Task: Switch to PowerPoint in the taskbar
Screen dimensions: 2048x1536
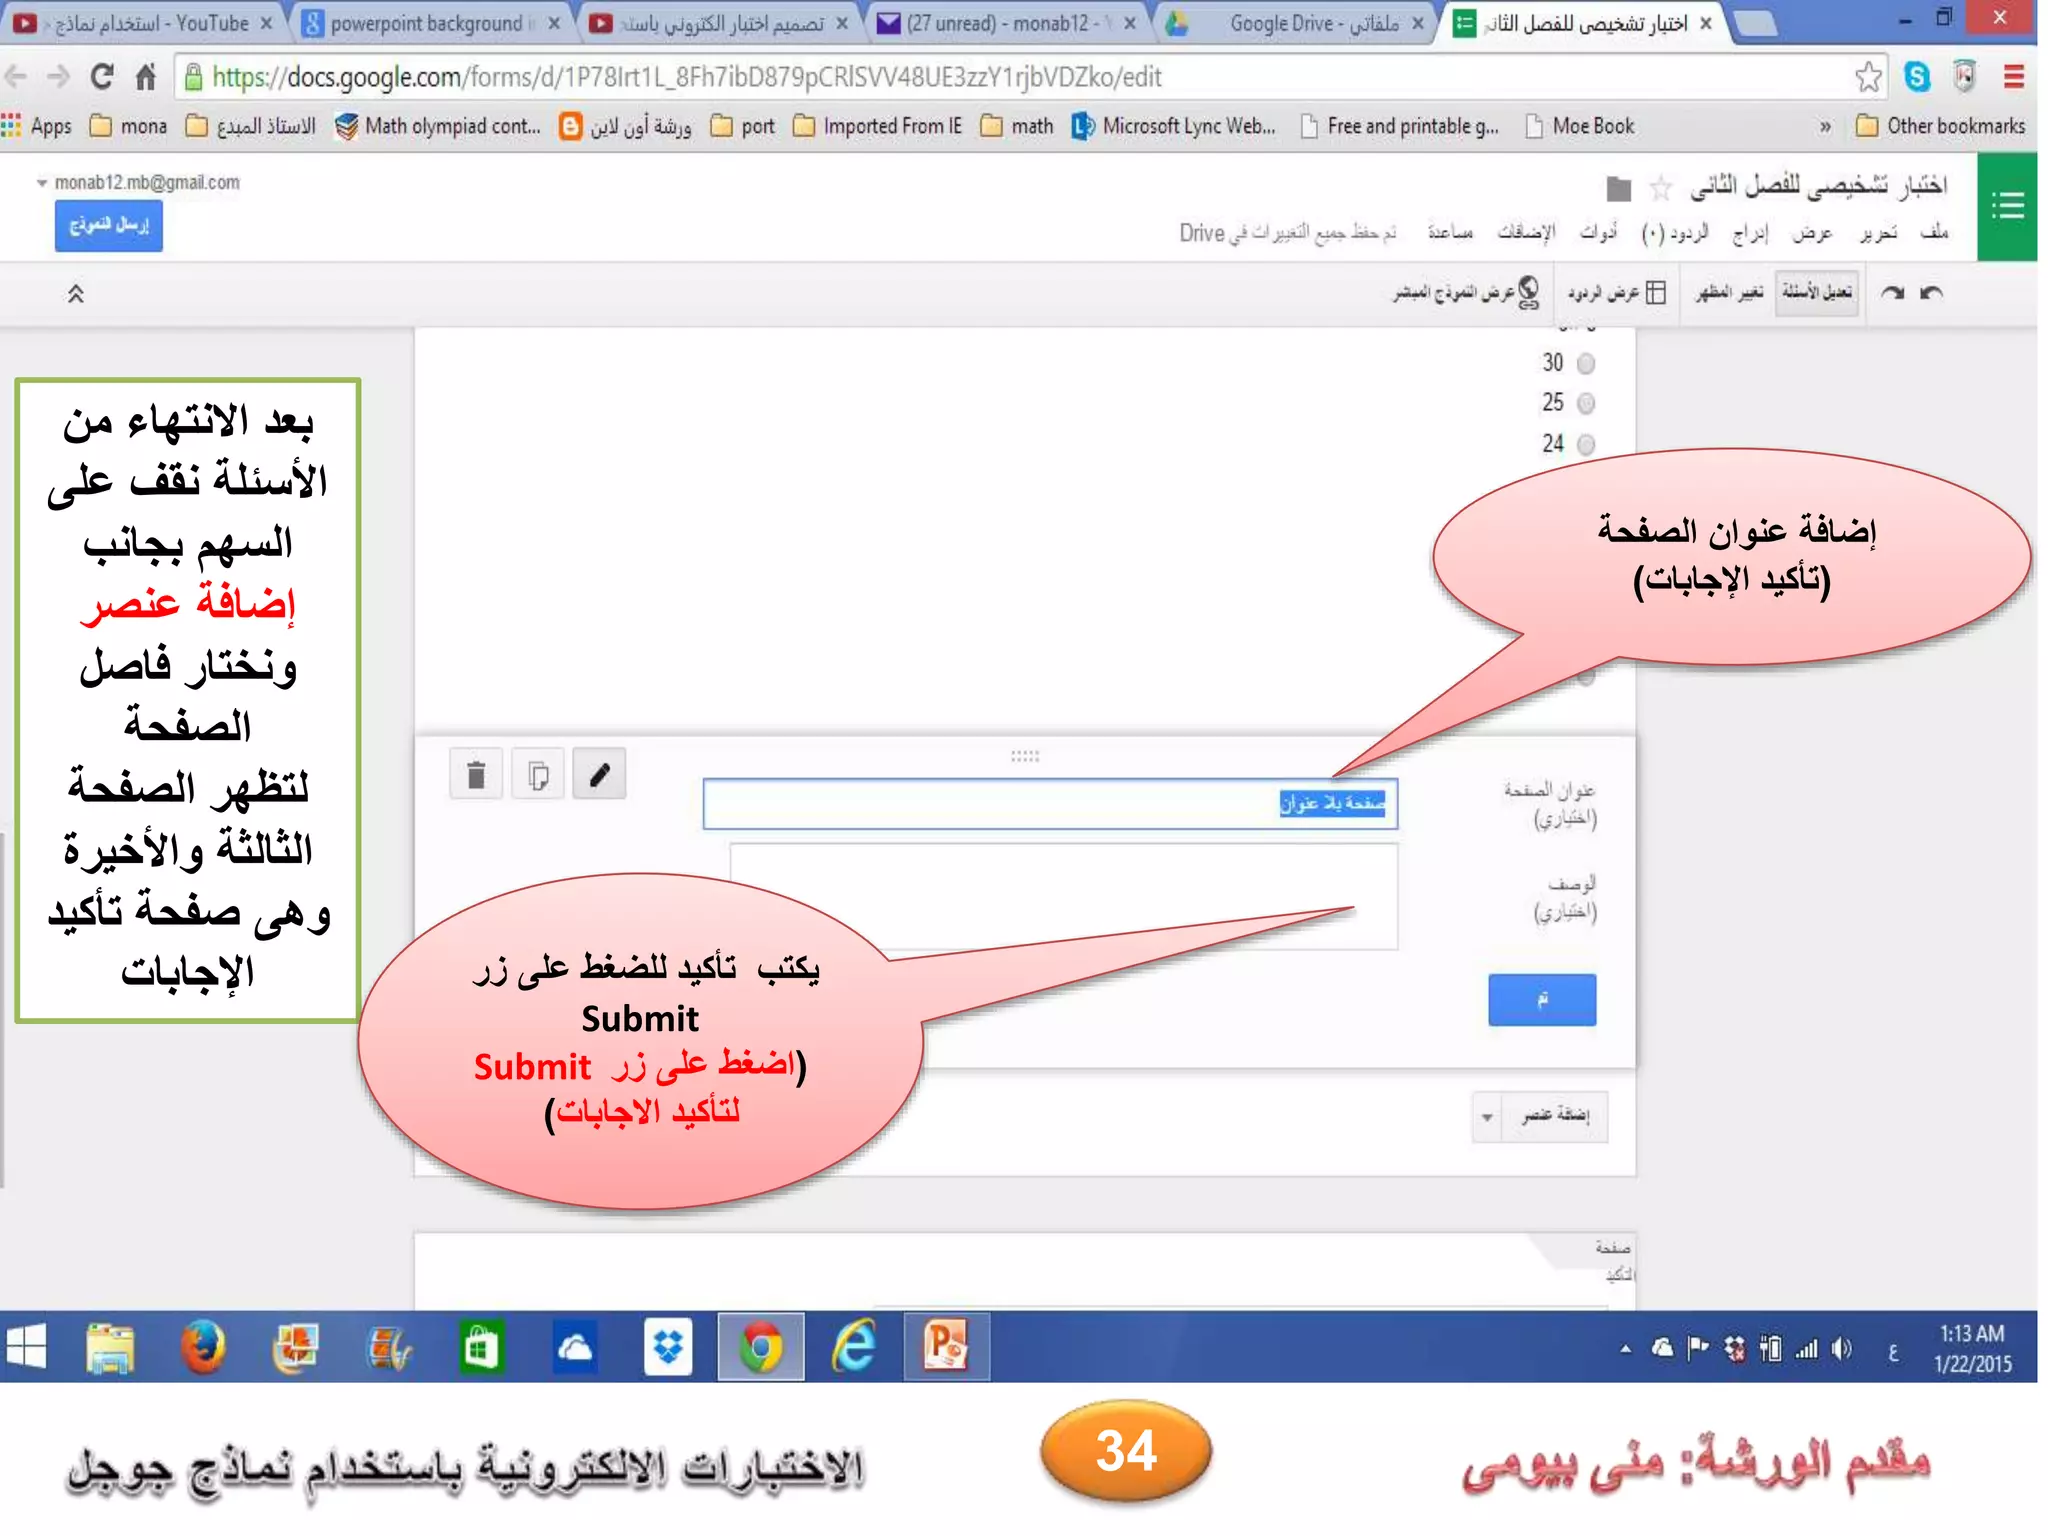Action: (946, 1347)
